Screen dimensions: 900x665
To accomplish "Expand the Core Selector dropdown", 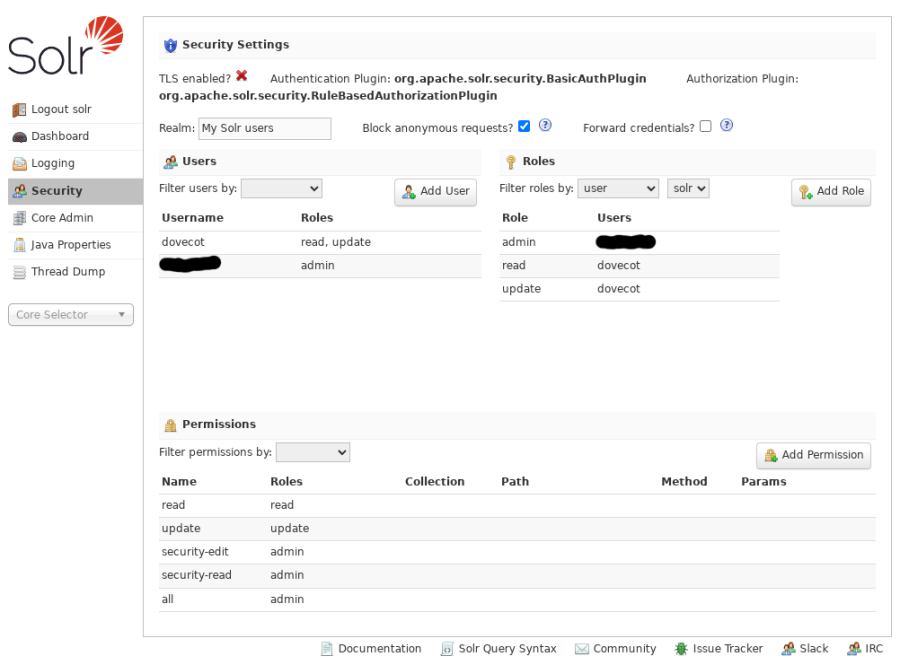I will tap(71, 315).
